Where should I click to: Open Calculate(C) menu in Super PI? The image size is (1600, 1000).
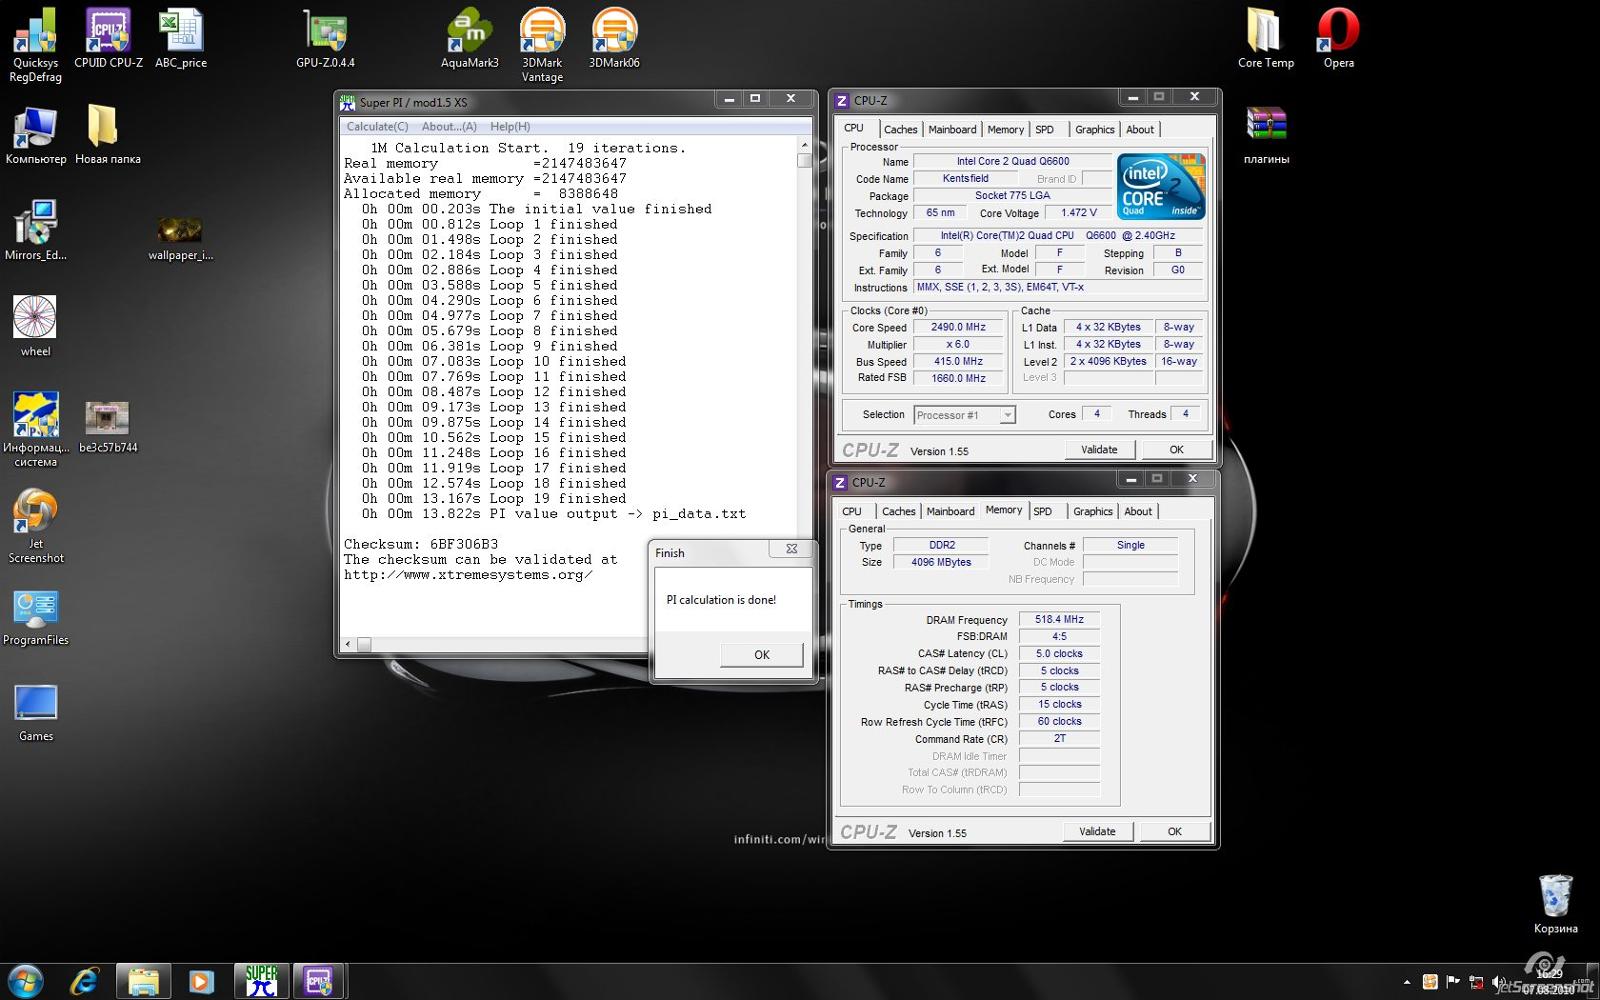click(377, 127)
